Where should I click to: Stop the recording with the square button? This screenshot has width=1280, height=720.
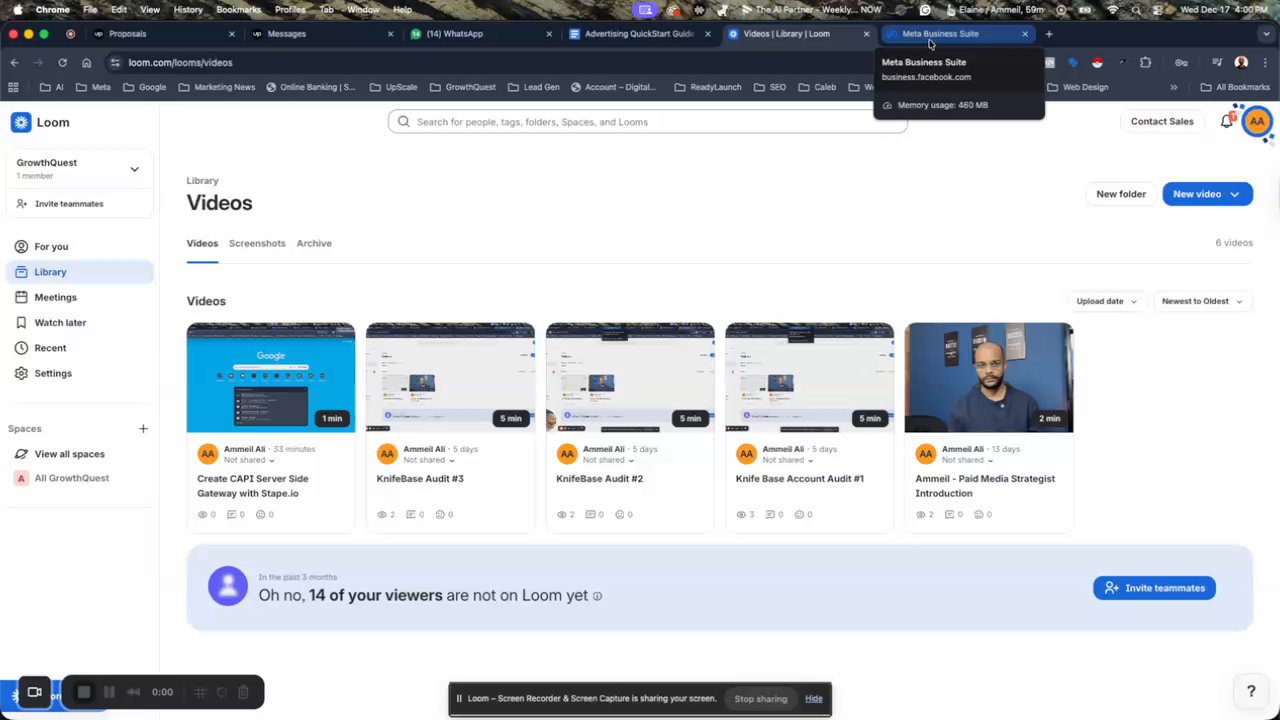84,692
